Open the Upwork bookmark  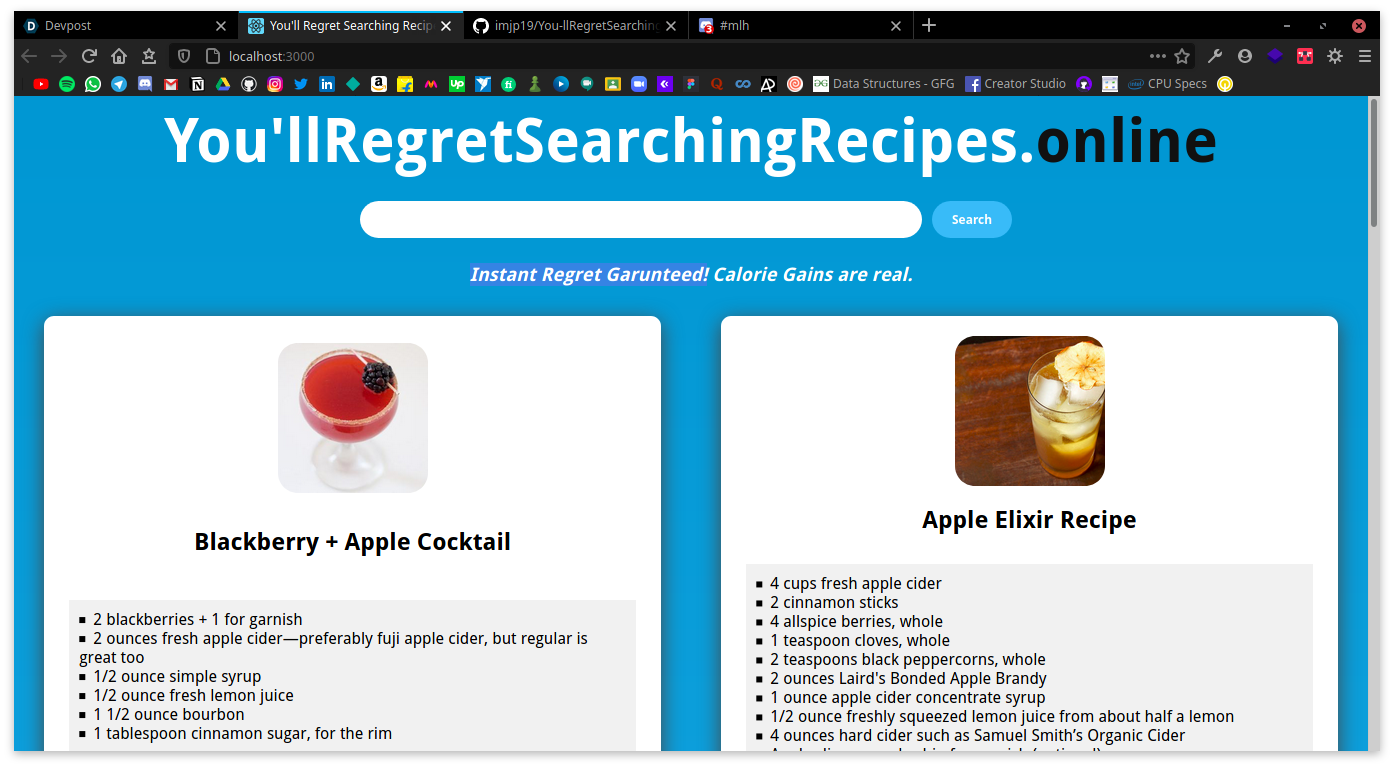pos(457,84)
